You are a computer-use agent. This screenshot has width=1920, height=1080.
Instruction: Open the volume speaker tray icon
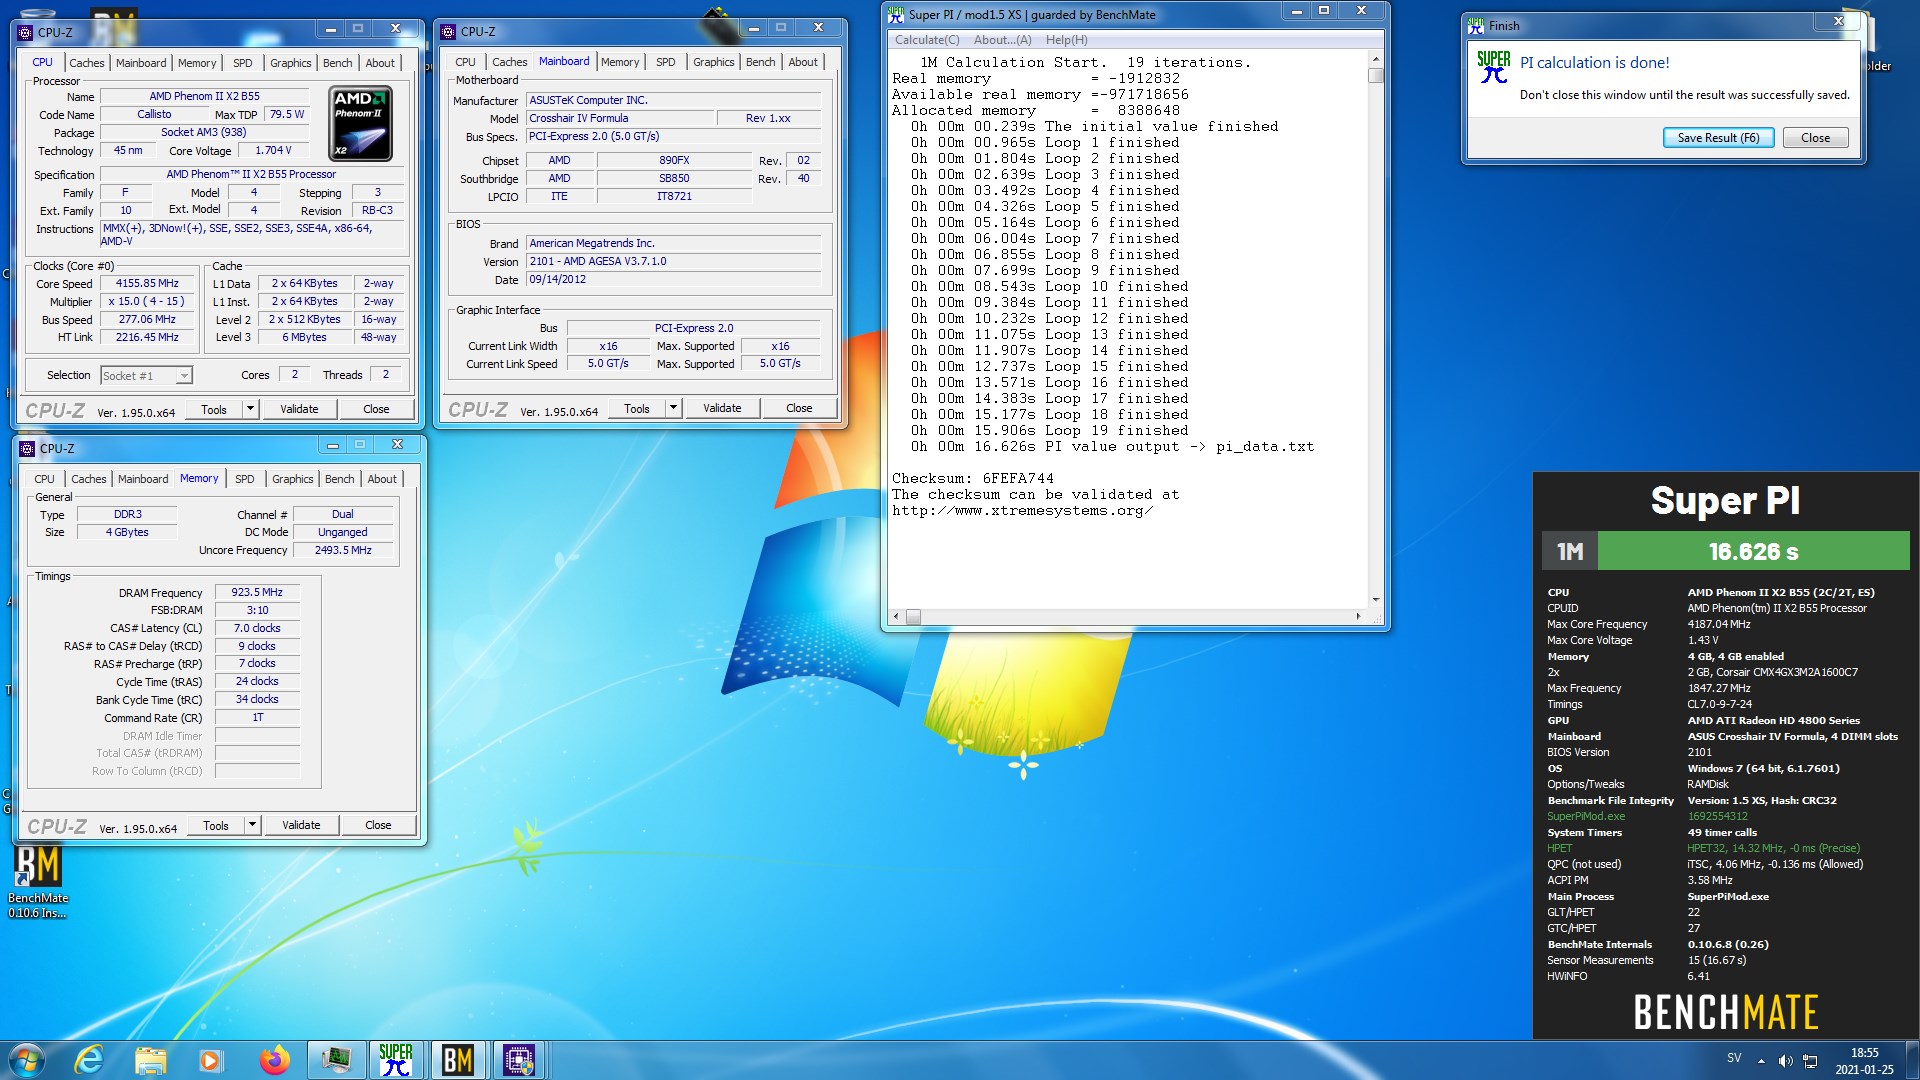click(x=1785, y=1061)
